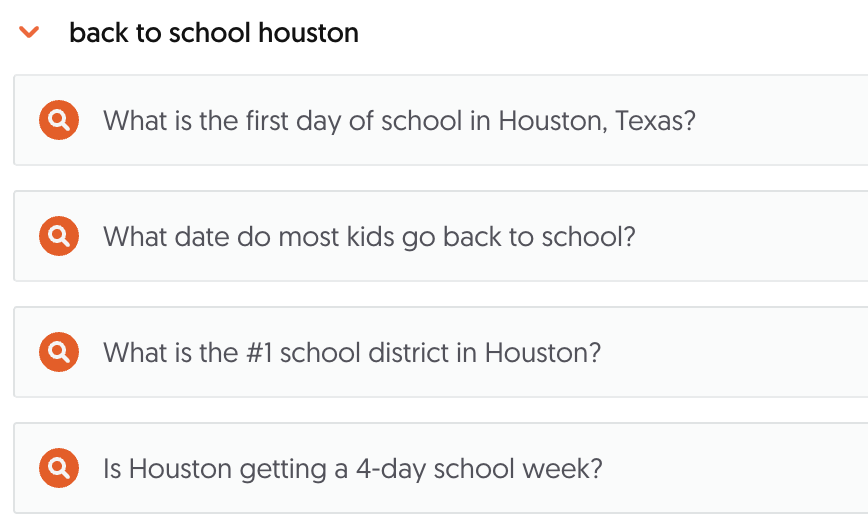Click the words 'Houston, Texas?' in first question
The width and height of the screenshot is (868, 526).
[x=597, y=121]
